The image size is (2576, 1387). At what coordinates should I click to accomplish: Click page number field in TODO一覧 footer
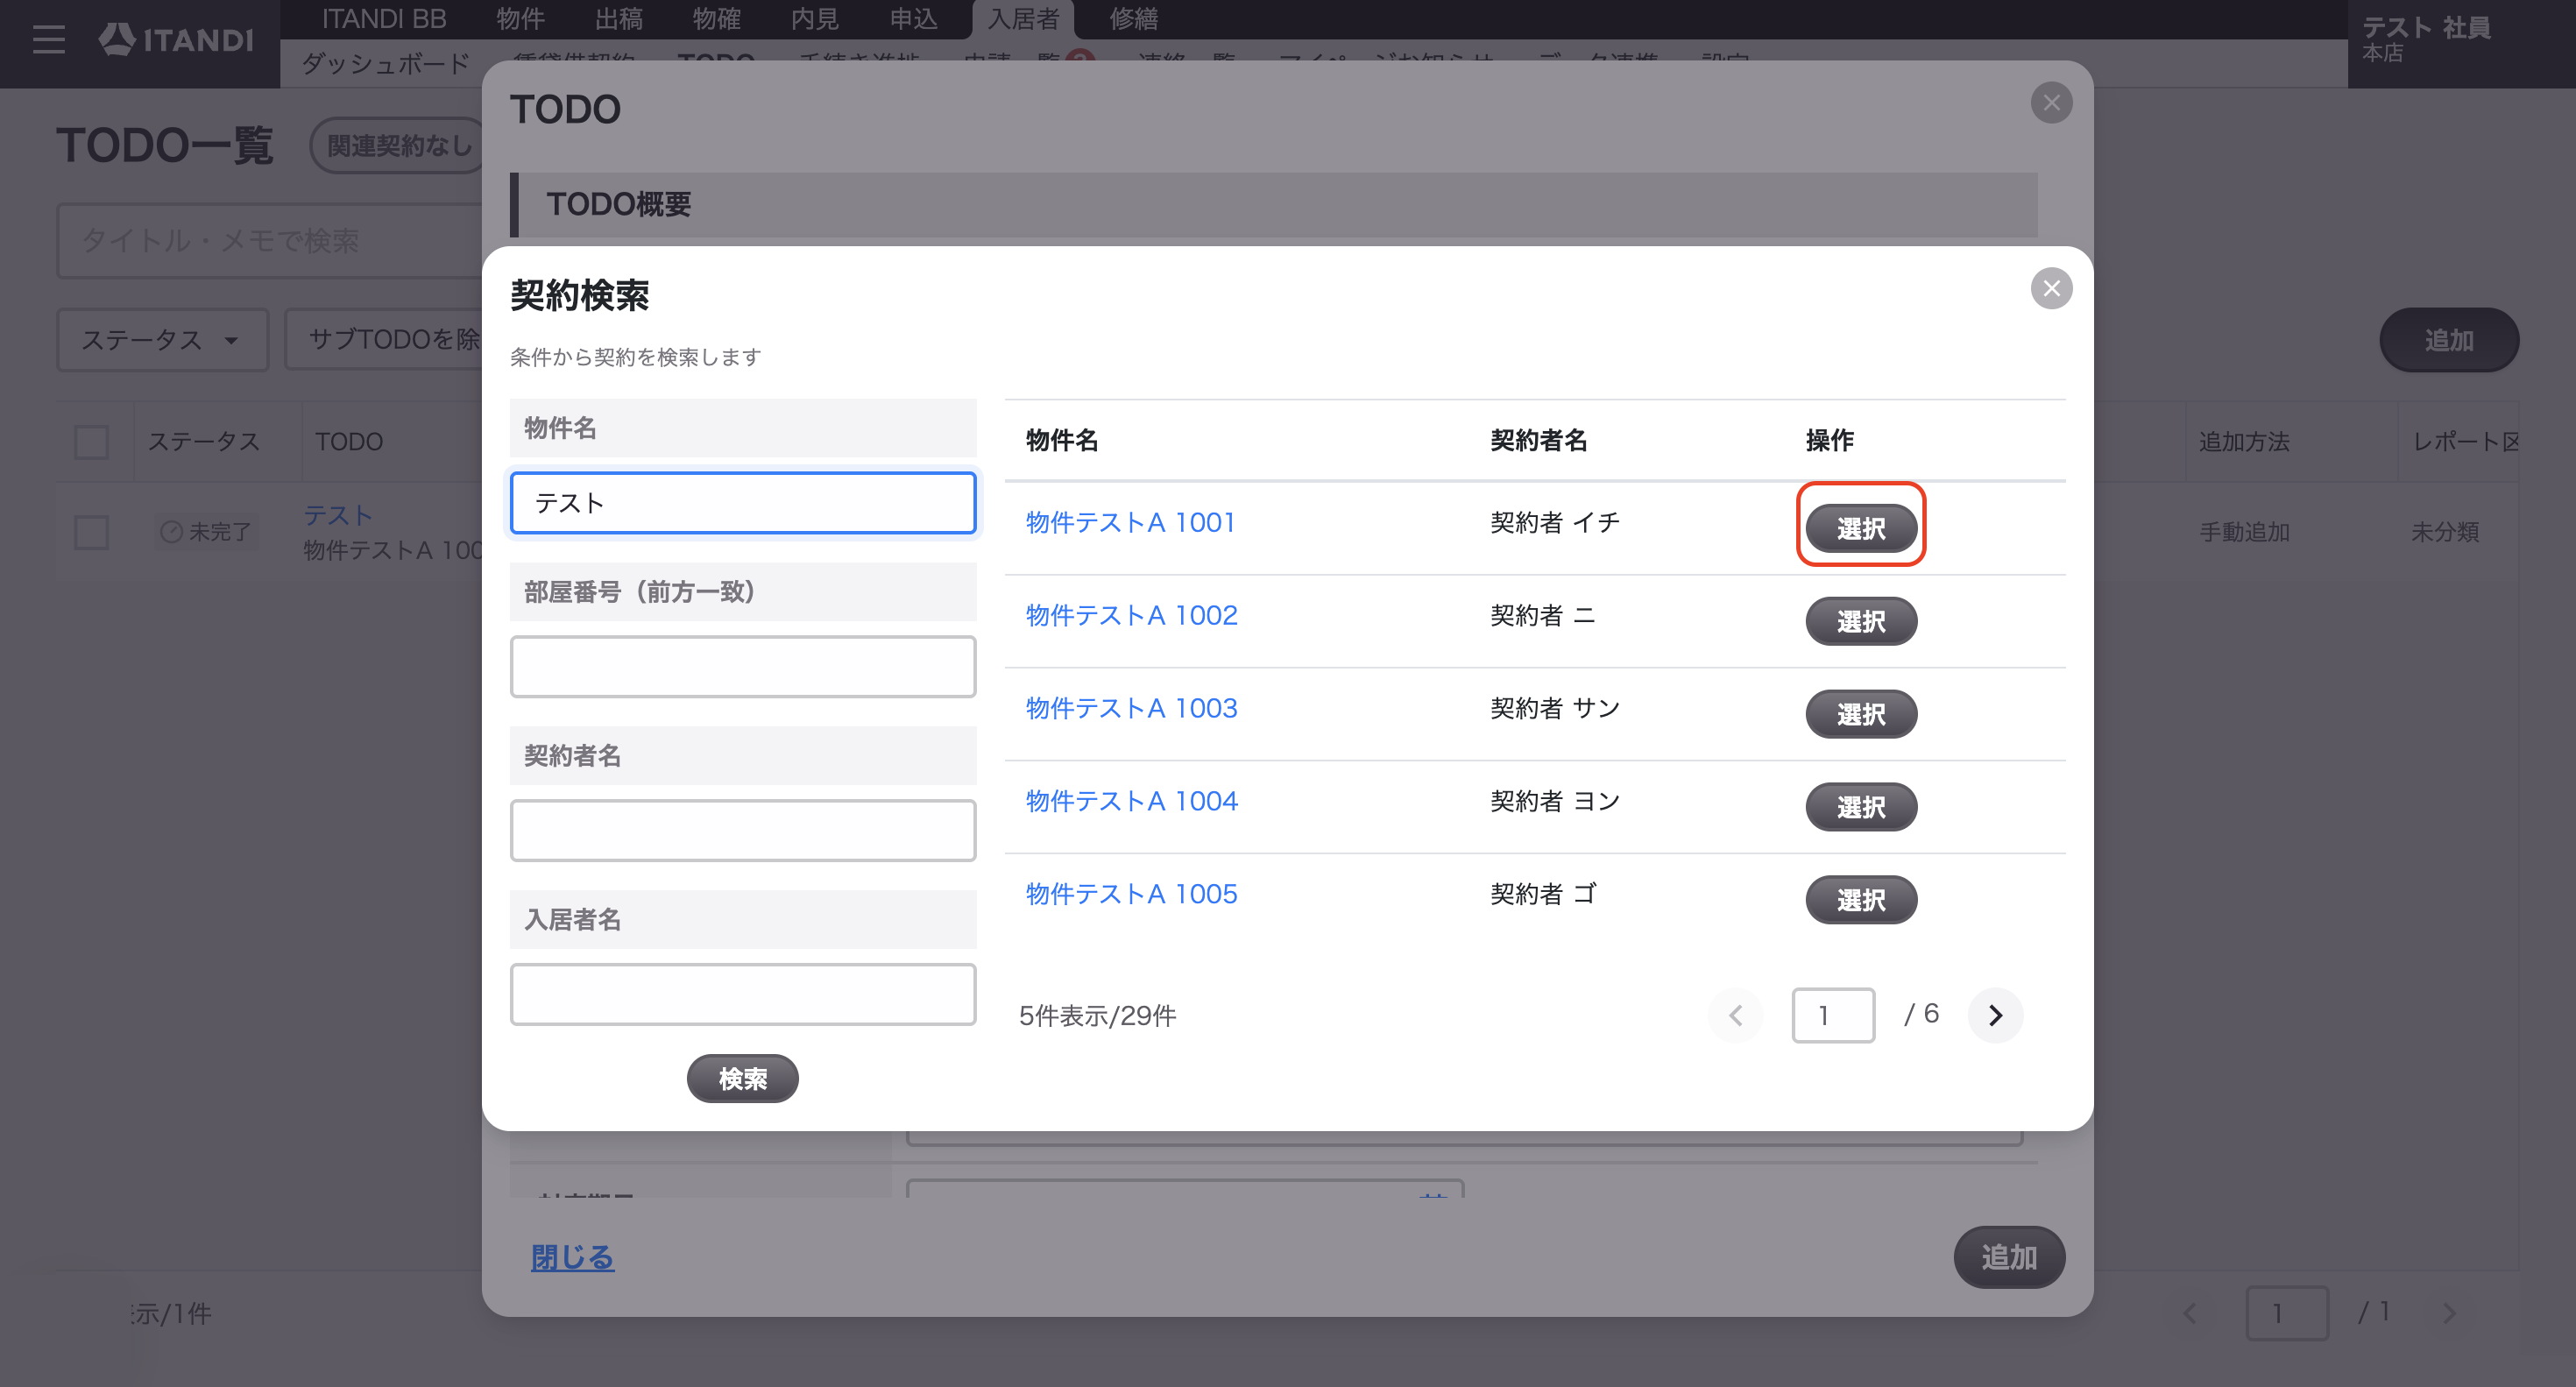pos(2287,1313)
